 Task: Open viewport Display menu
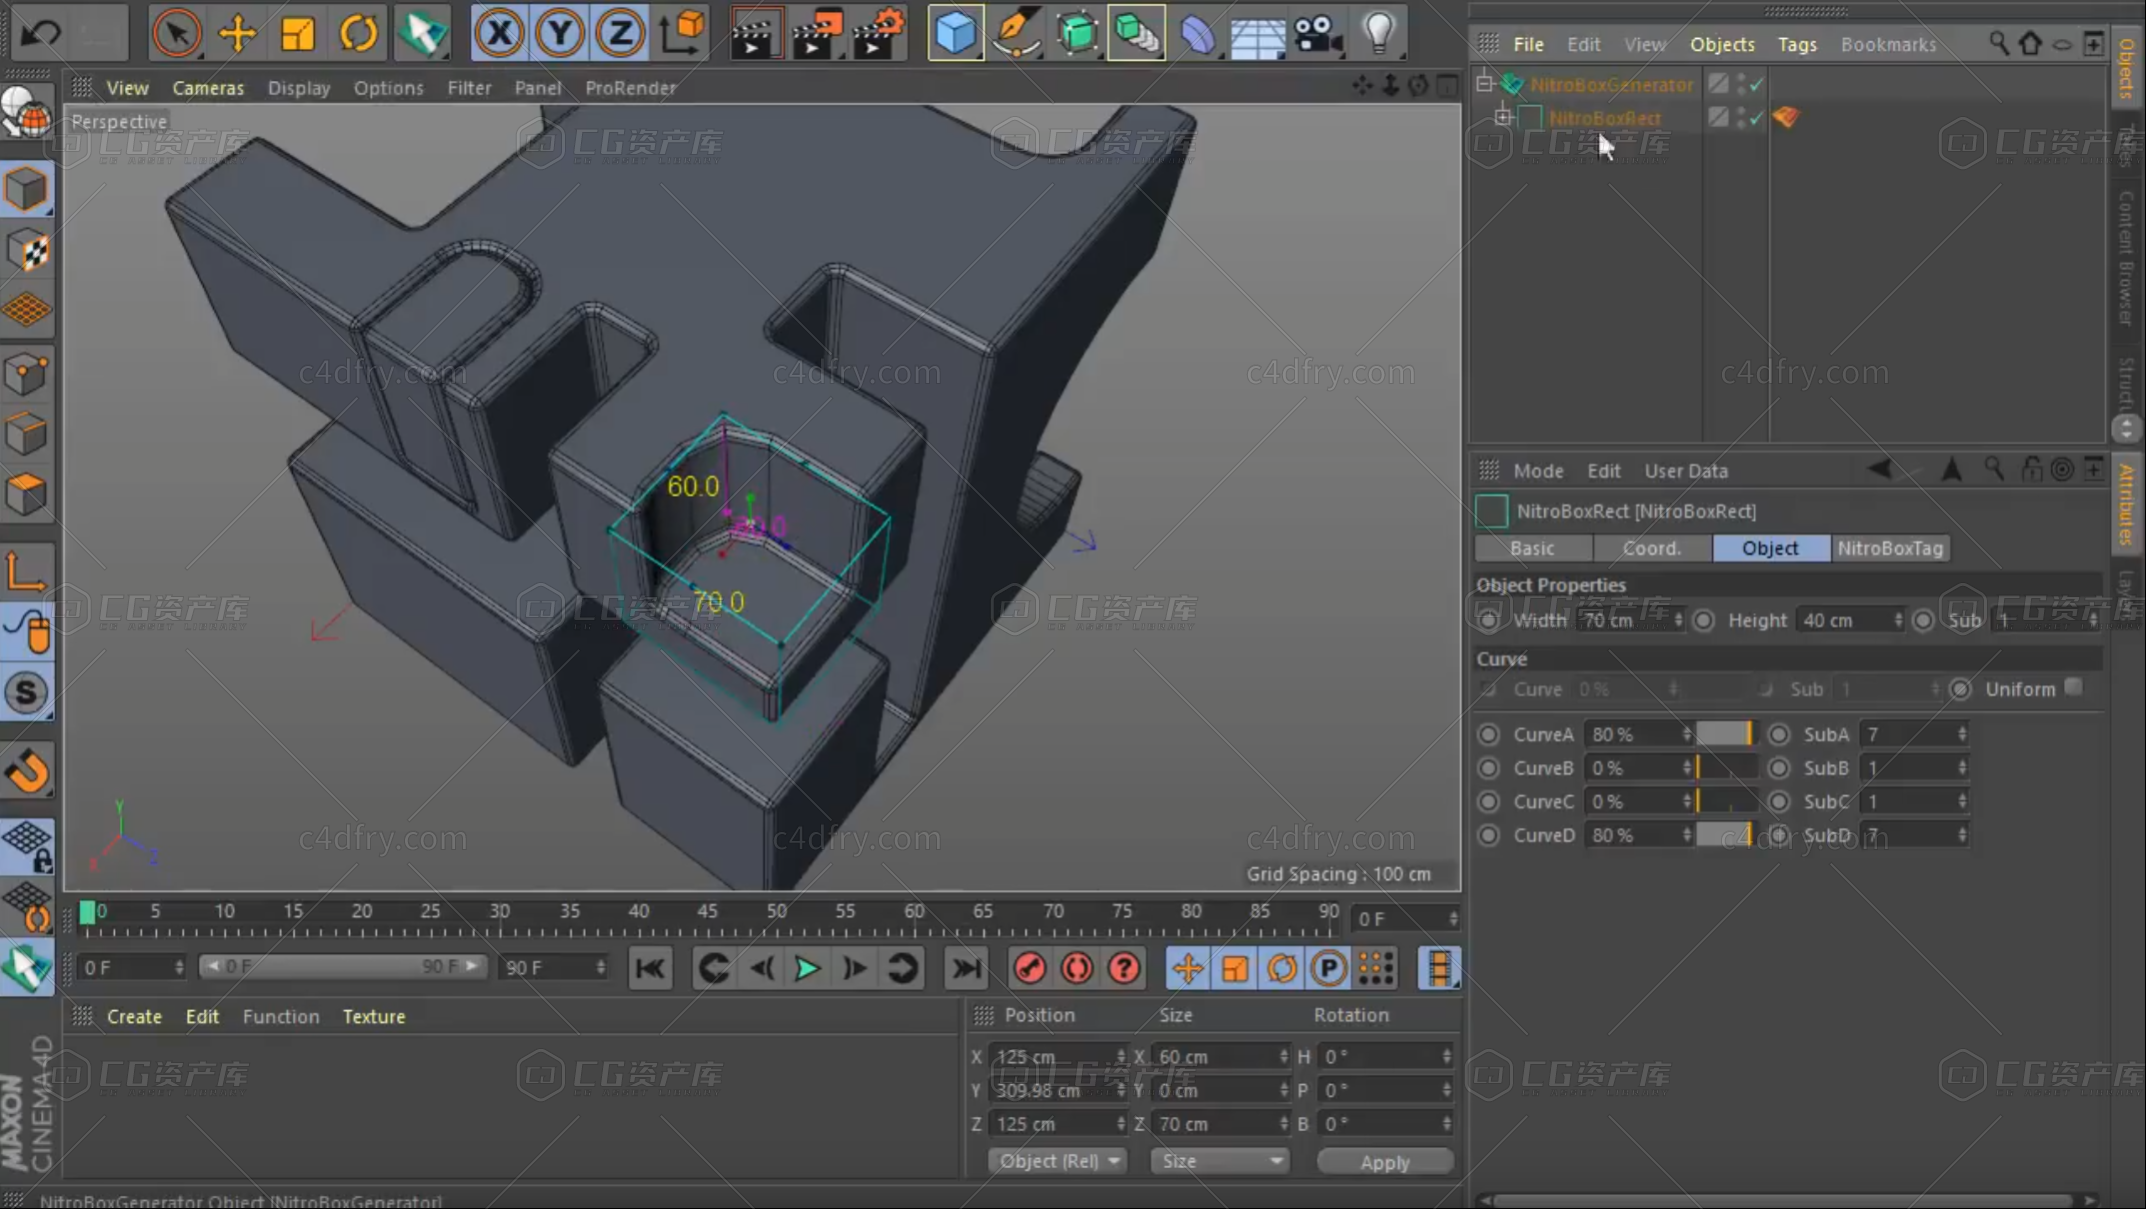point(299,88)
